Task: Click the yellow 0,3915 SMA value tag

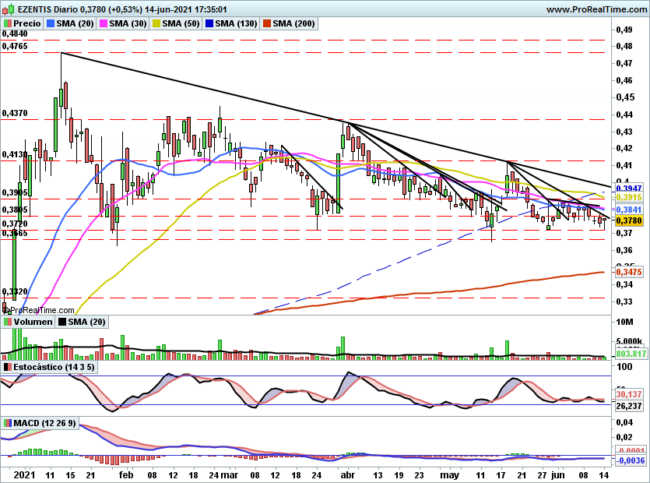Action: [x=628, y=198]
